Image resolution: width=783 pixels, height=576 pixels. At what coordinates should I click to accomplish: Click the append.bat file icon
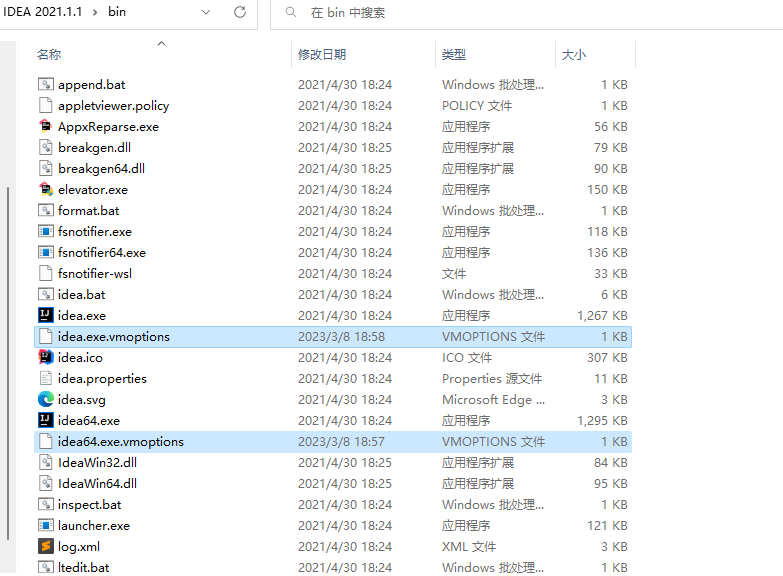coord(45,84)
